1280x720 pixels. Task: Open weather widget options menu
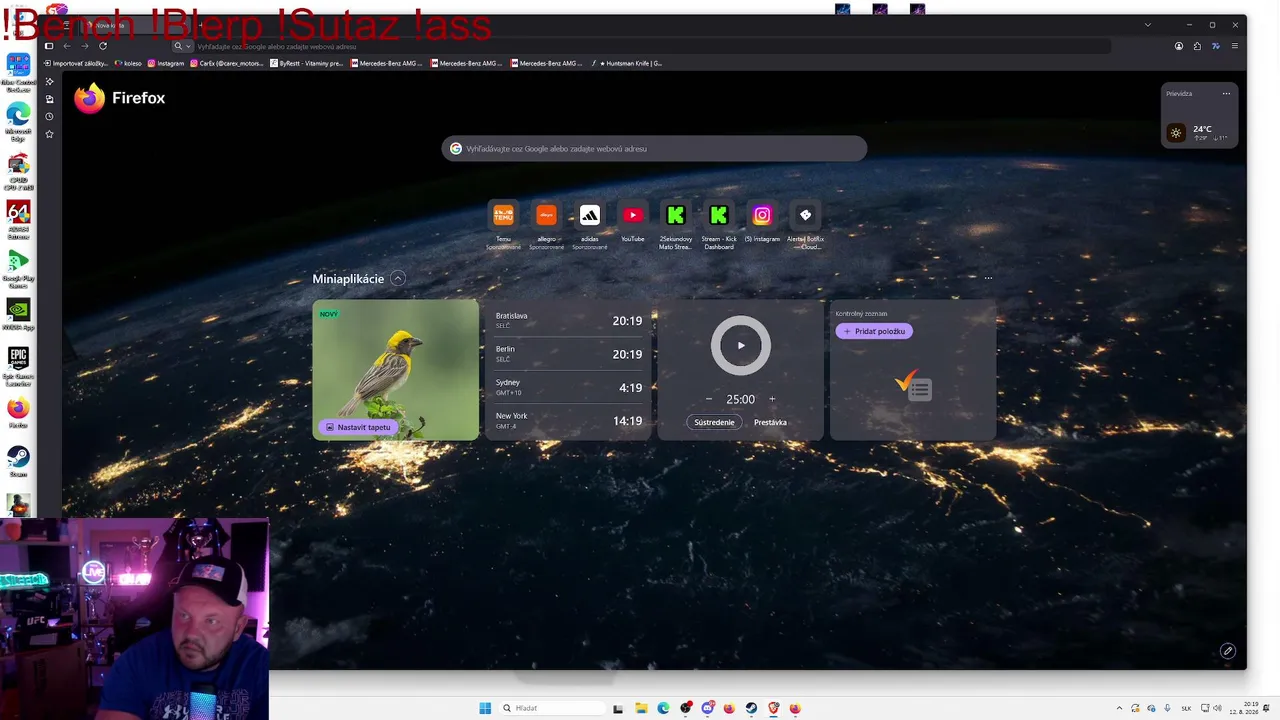point(1226,94)
